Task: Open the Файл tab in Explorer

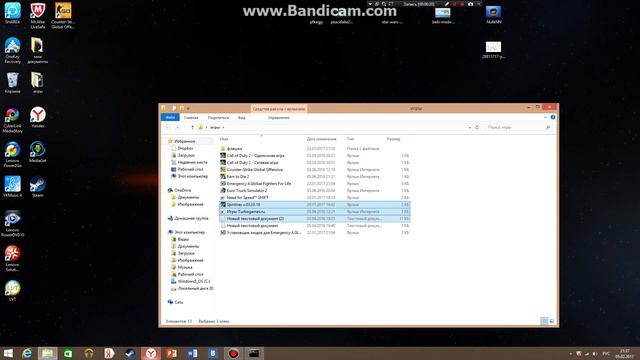Action: [170, 118]
